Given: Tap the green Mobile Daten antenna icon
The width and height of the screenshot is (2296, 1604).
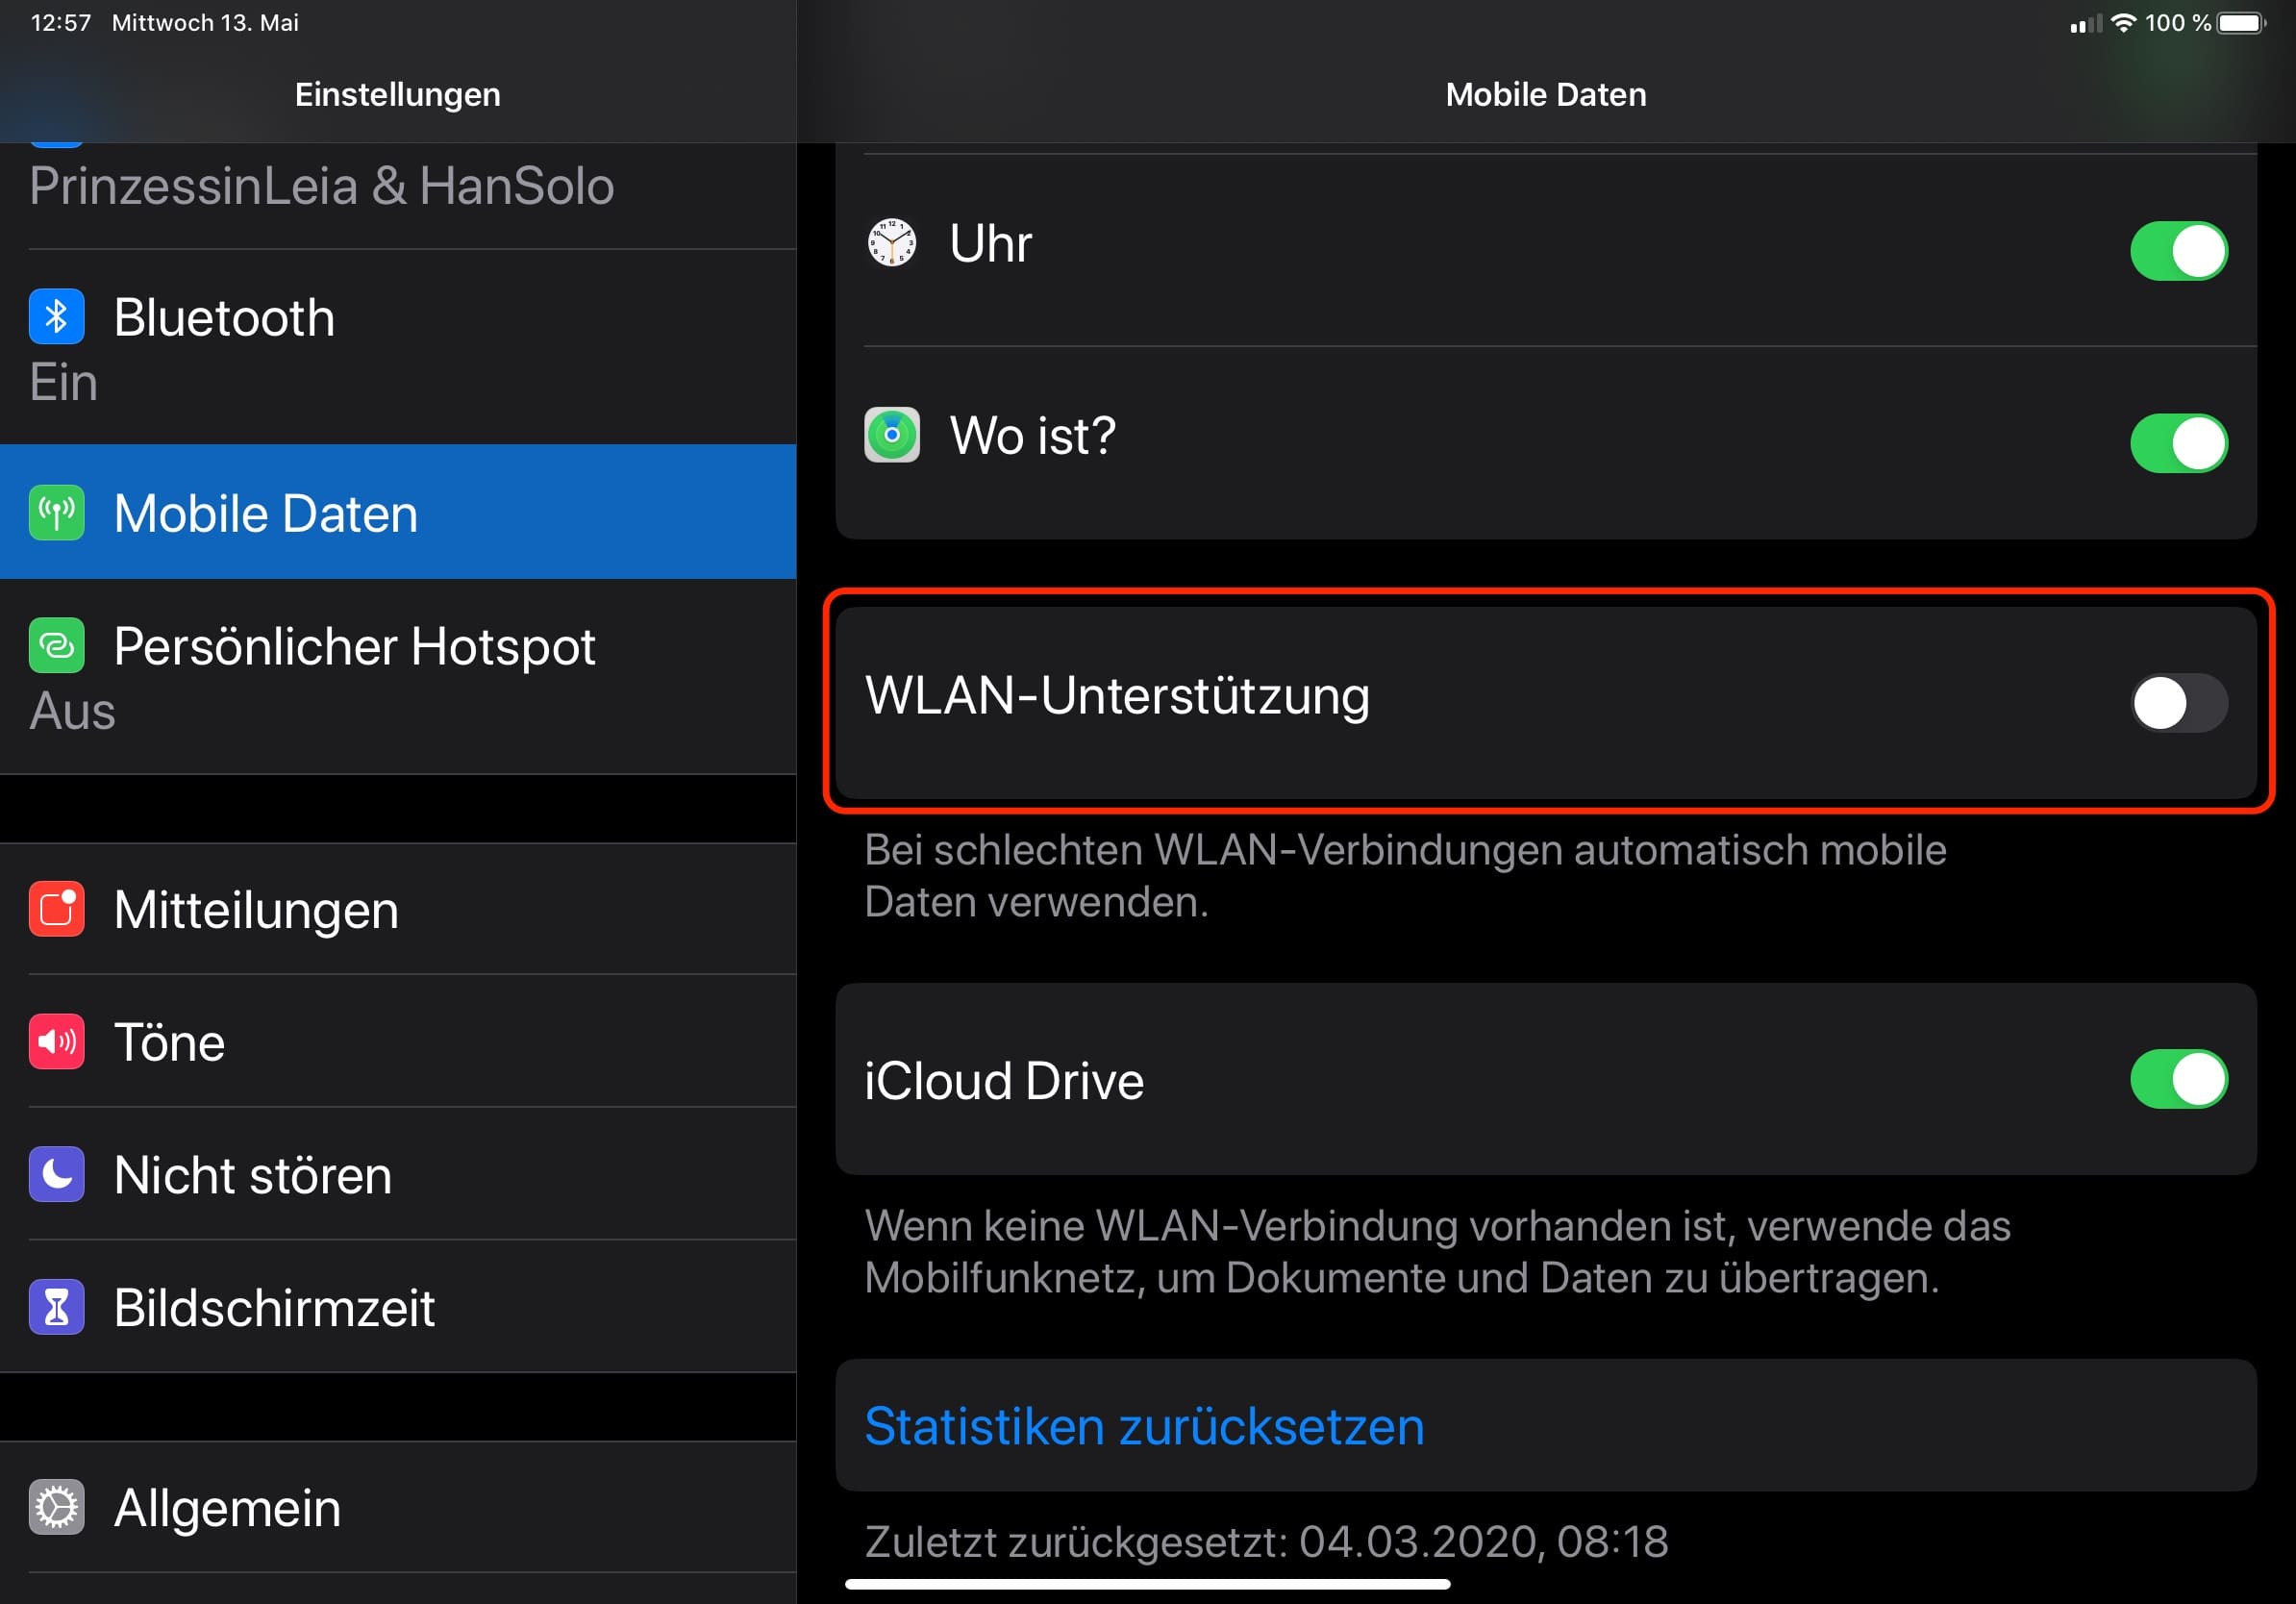Looking at the screenshot, I should click(56, 513).
